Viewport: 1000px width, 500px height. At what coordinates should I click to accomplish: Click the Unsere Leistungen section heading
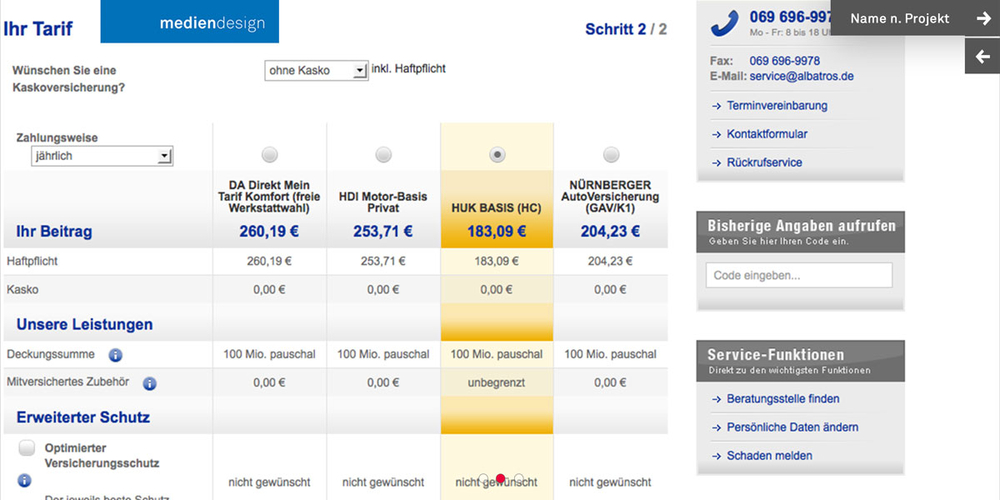point(85,325)
